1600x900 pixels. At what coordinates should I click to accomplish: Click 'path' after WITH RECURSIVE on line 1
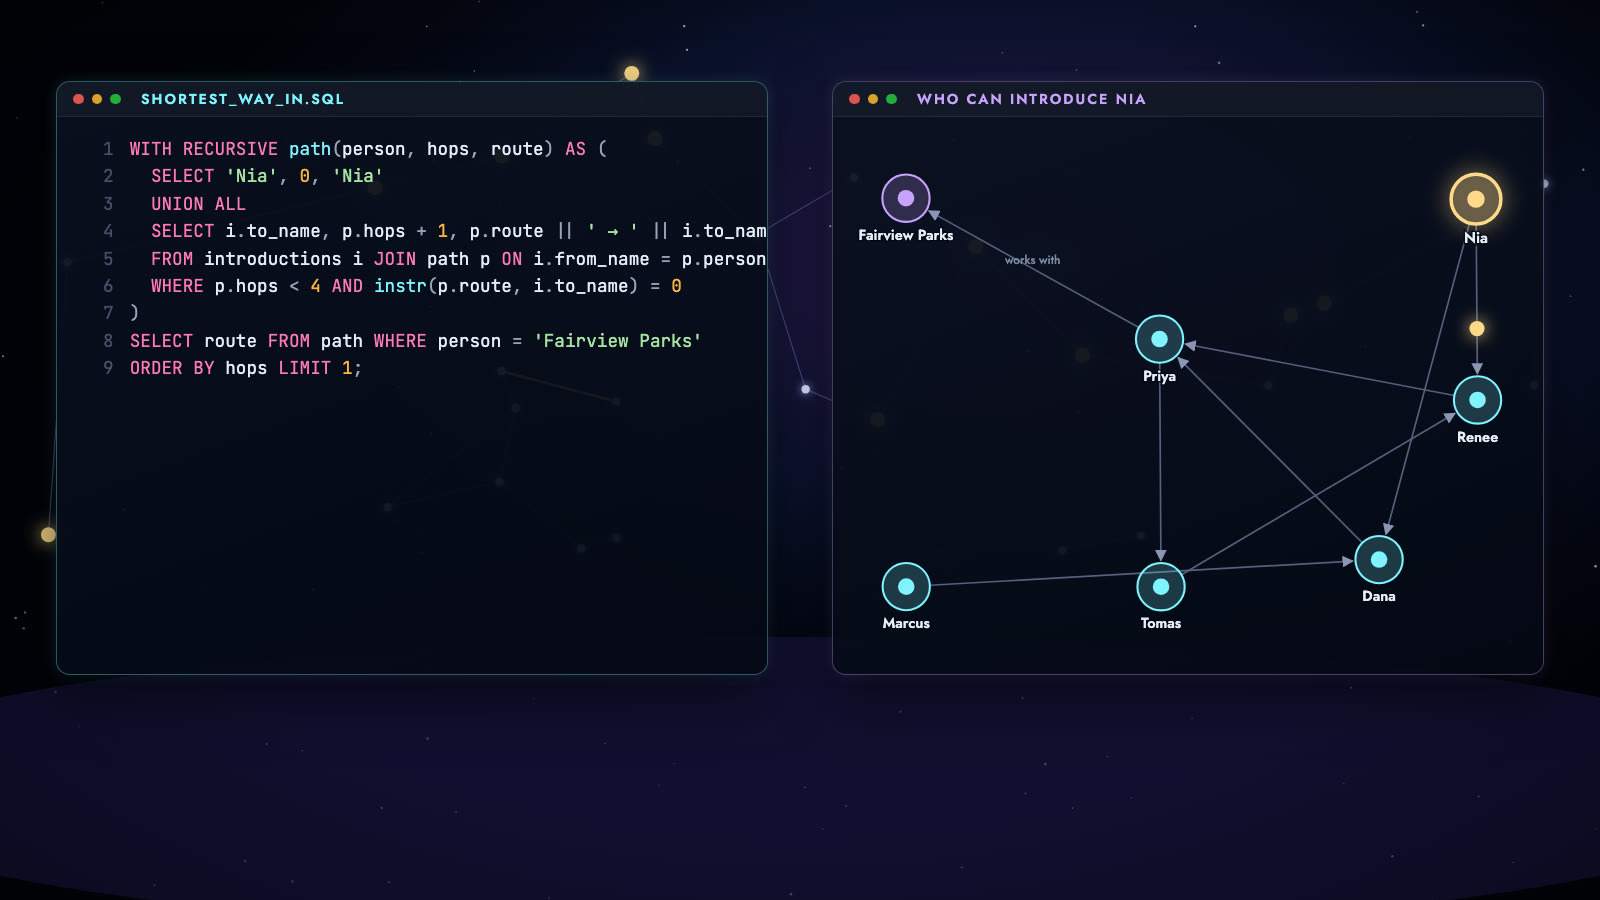(310, 149)
